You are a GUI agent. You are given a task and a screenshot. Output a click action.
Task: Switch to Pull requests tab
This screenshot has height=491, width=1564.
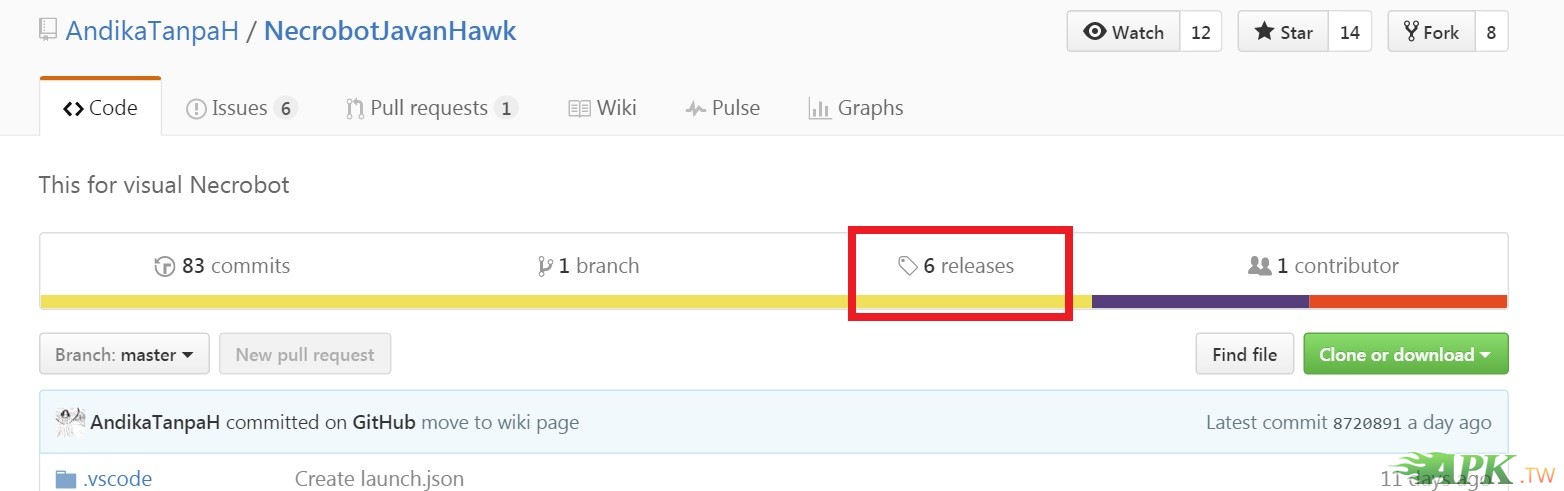point(430,108)
